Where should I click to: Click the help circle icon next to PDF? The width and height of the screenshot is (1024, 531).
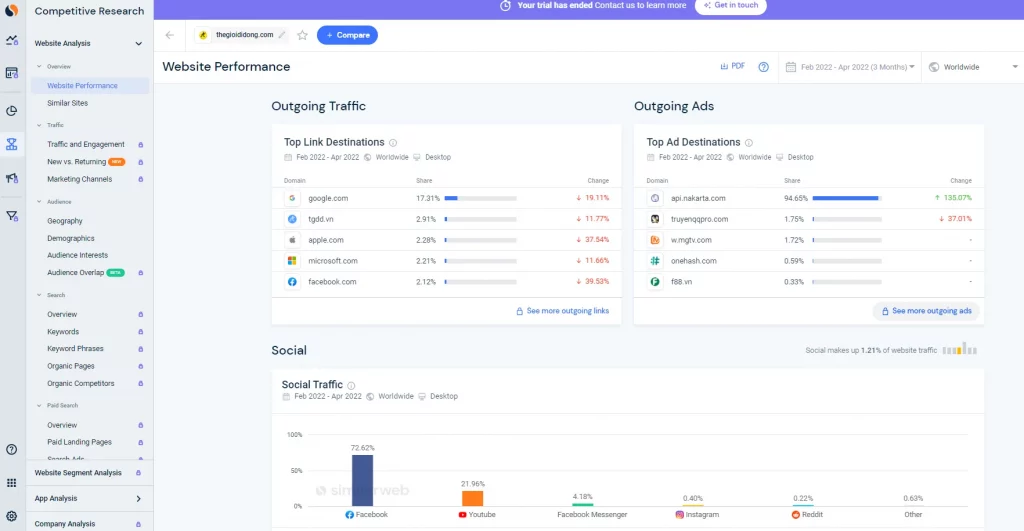pos(763,67)
